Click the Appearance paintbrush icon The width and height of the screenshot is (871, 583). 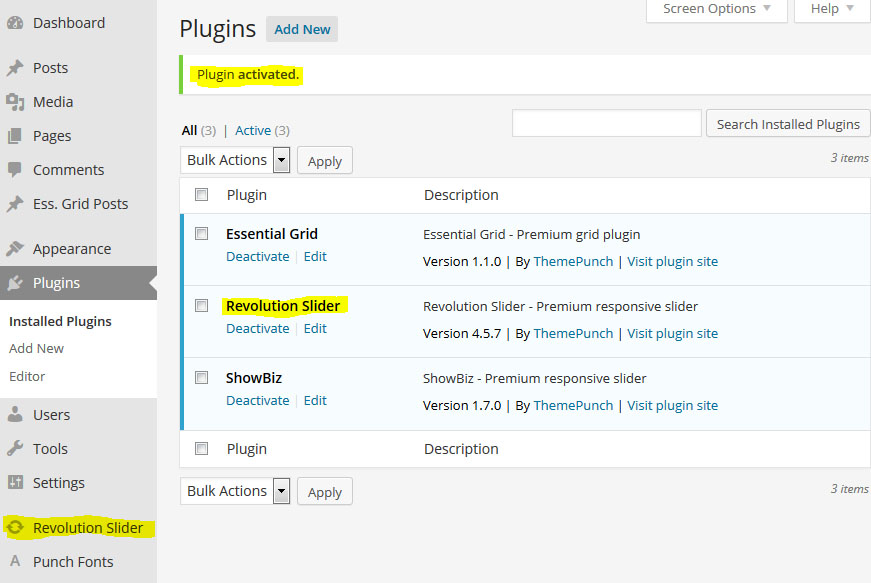click(x=15, y=249)
